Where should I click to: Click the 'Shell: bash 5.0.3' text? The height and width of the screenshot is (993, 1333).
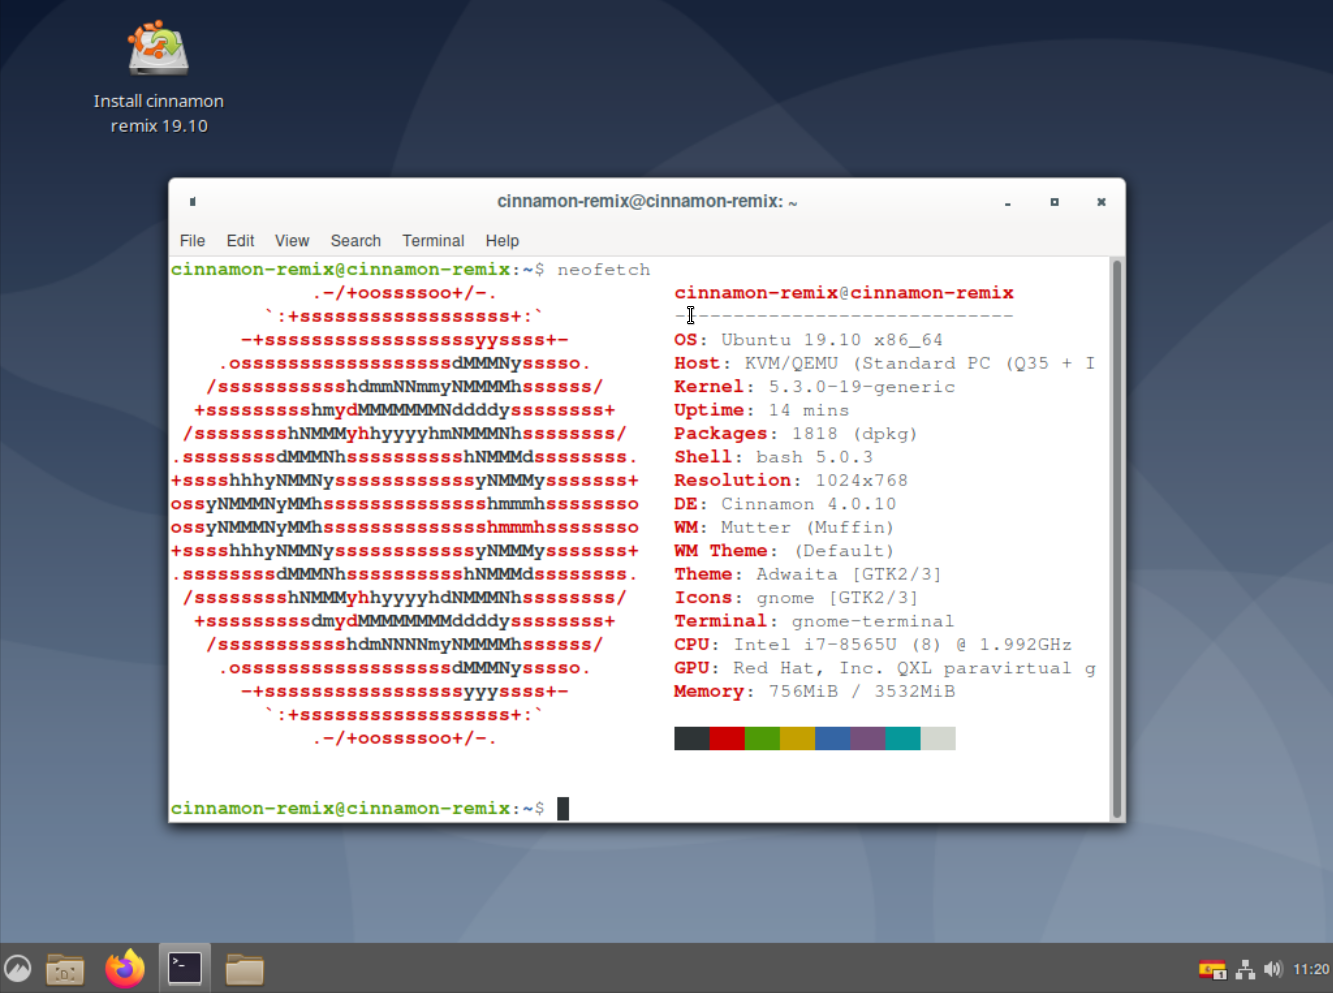coord(773,457)
